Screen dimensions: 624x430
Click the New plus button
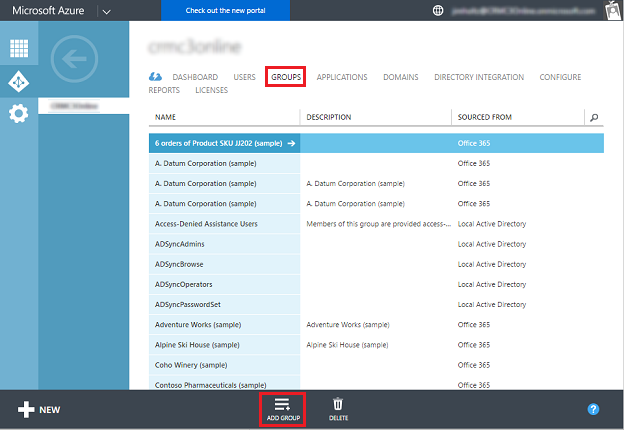39,410
